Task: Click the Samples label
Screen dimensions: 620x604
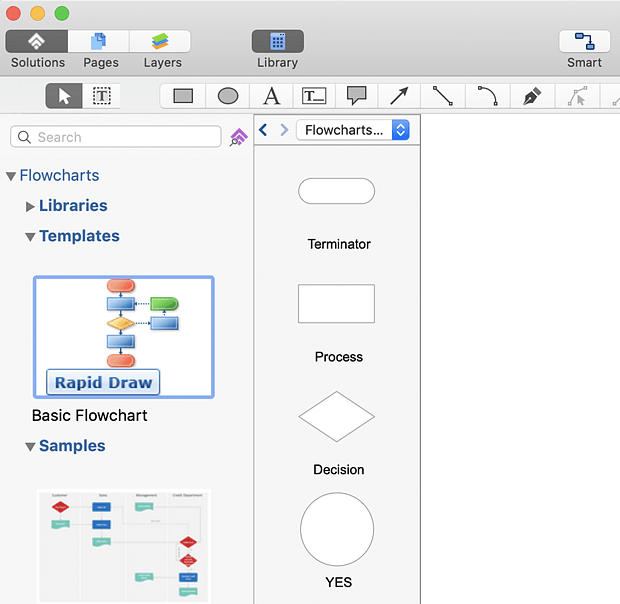Action: coord(72,446)
